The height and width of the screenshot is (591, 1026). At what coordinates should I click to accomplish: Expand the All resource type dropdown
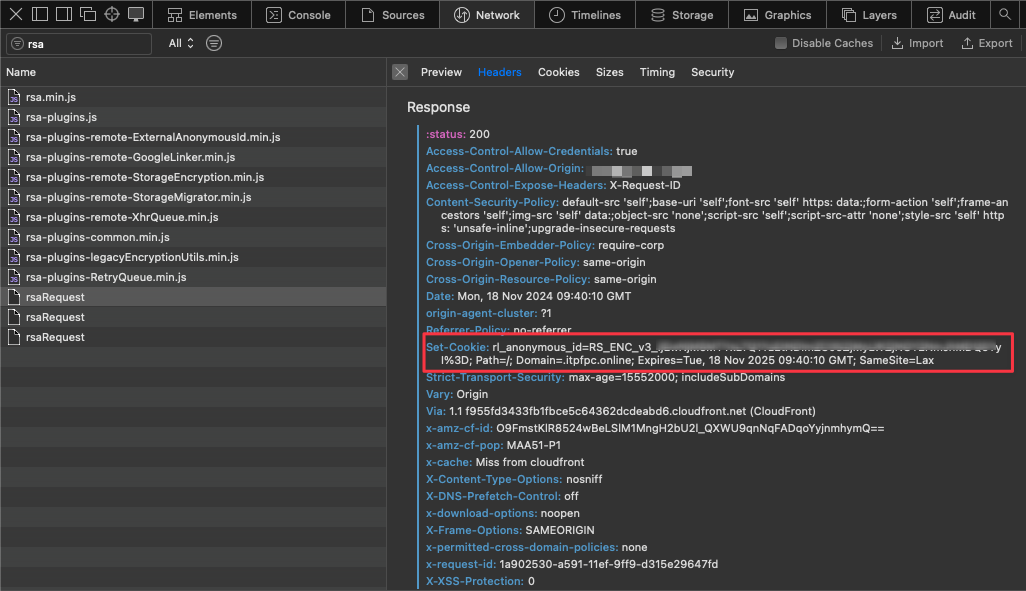coord(181,43)
